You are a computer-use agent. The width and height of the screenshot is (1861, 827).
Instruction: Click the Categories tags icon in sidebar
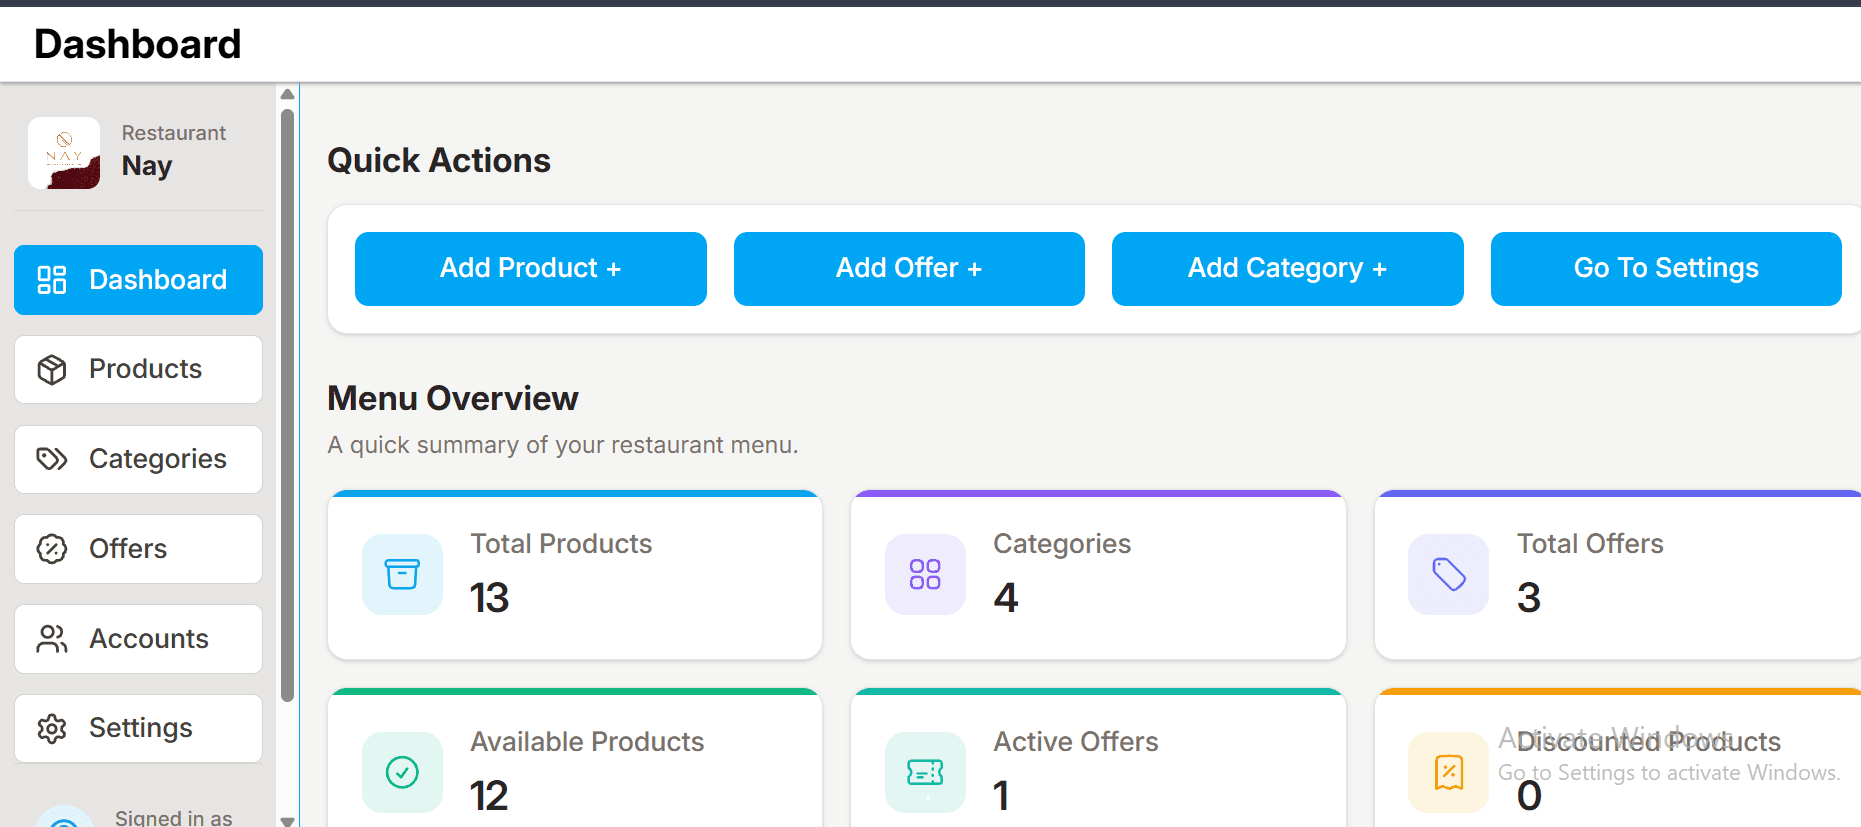(x=52, y=459)
